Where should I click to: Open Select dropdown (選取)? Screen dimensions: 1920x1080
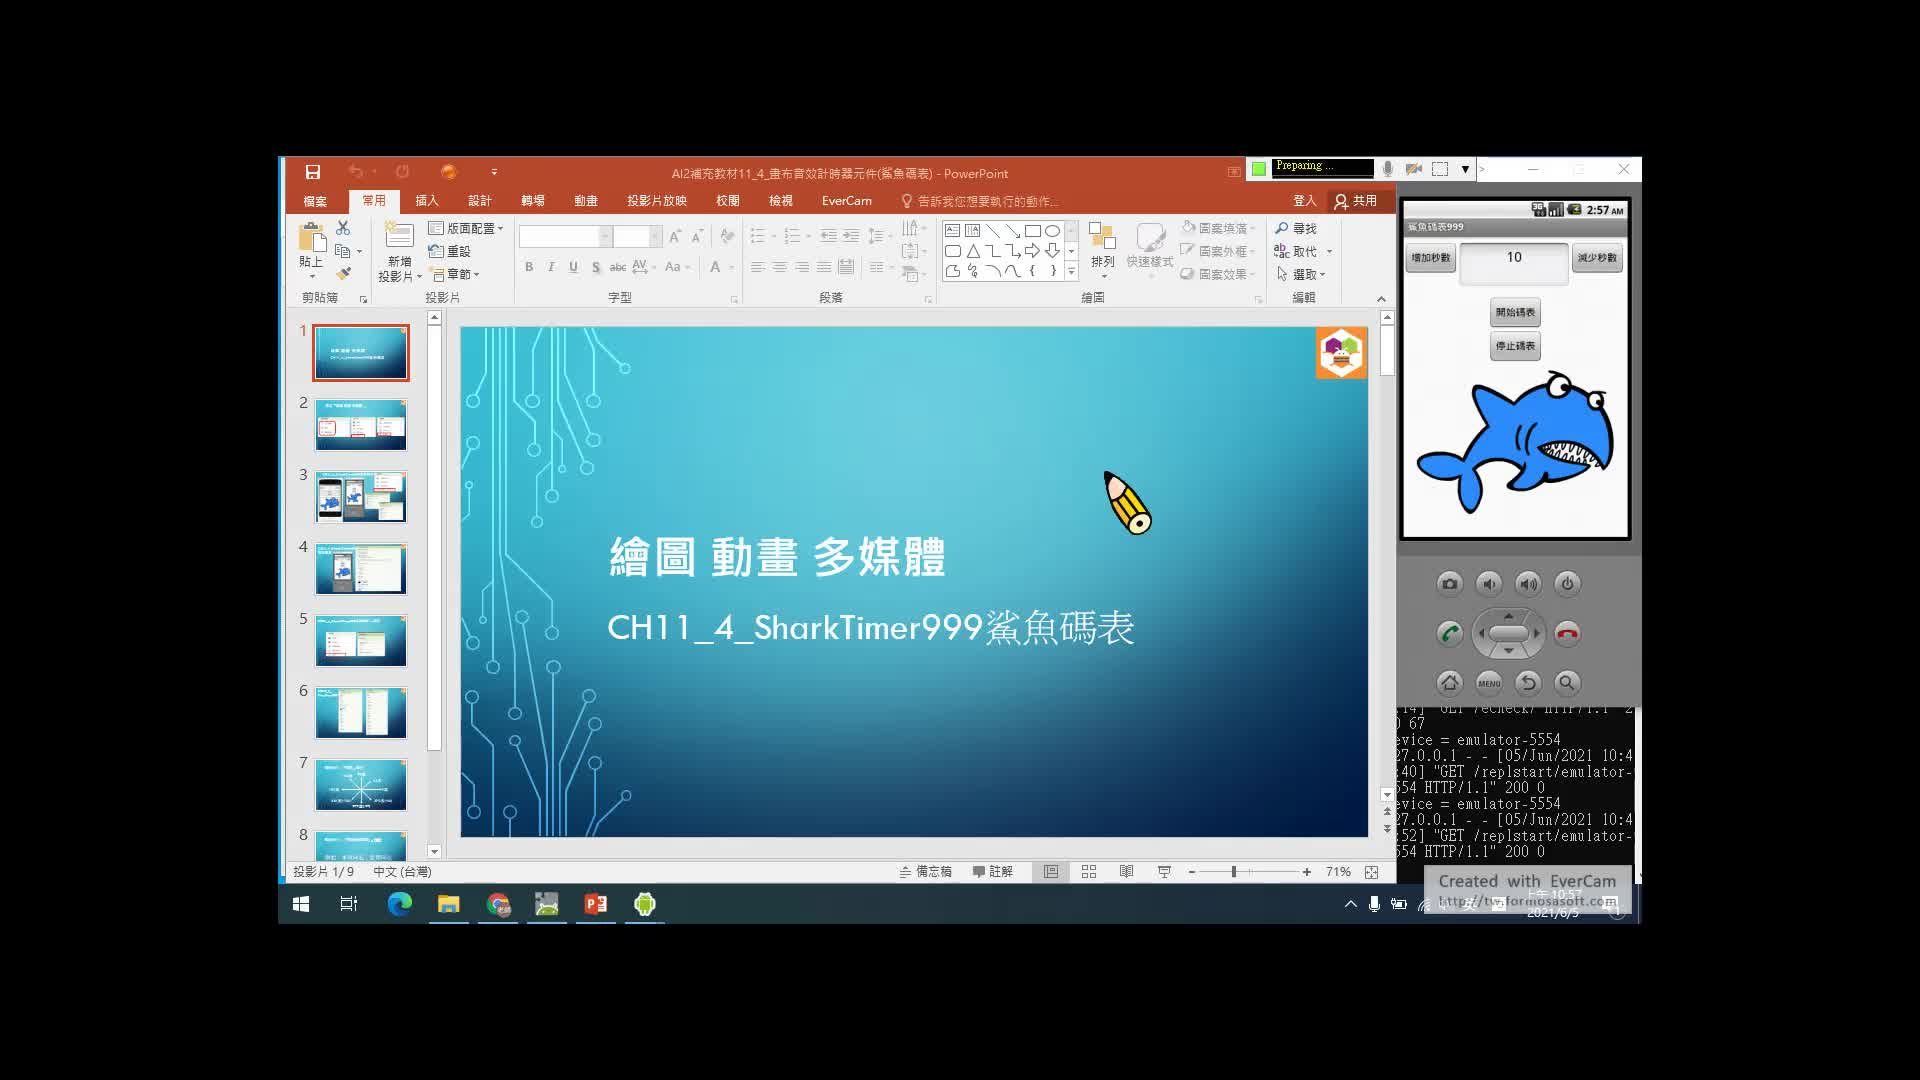[1301, 274]
